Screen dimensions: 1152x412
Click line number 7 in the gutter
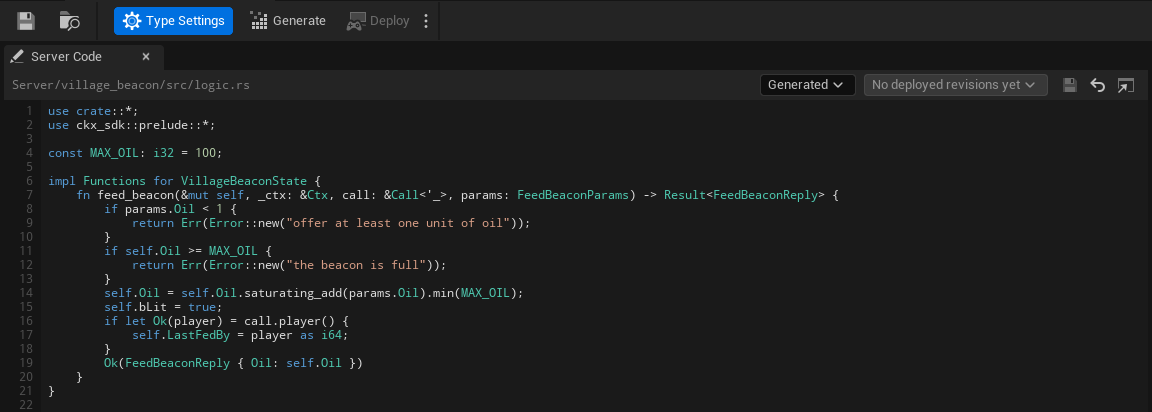point(29,195)
